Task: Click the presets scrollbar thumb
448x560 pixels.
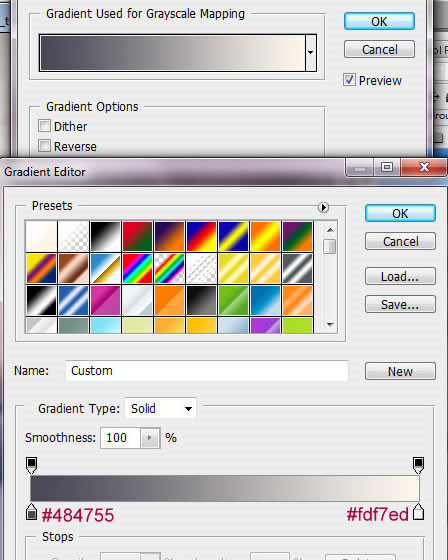Action: click(x=330, y=246)
